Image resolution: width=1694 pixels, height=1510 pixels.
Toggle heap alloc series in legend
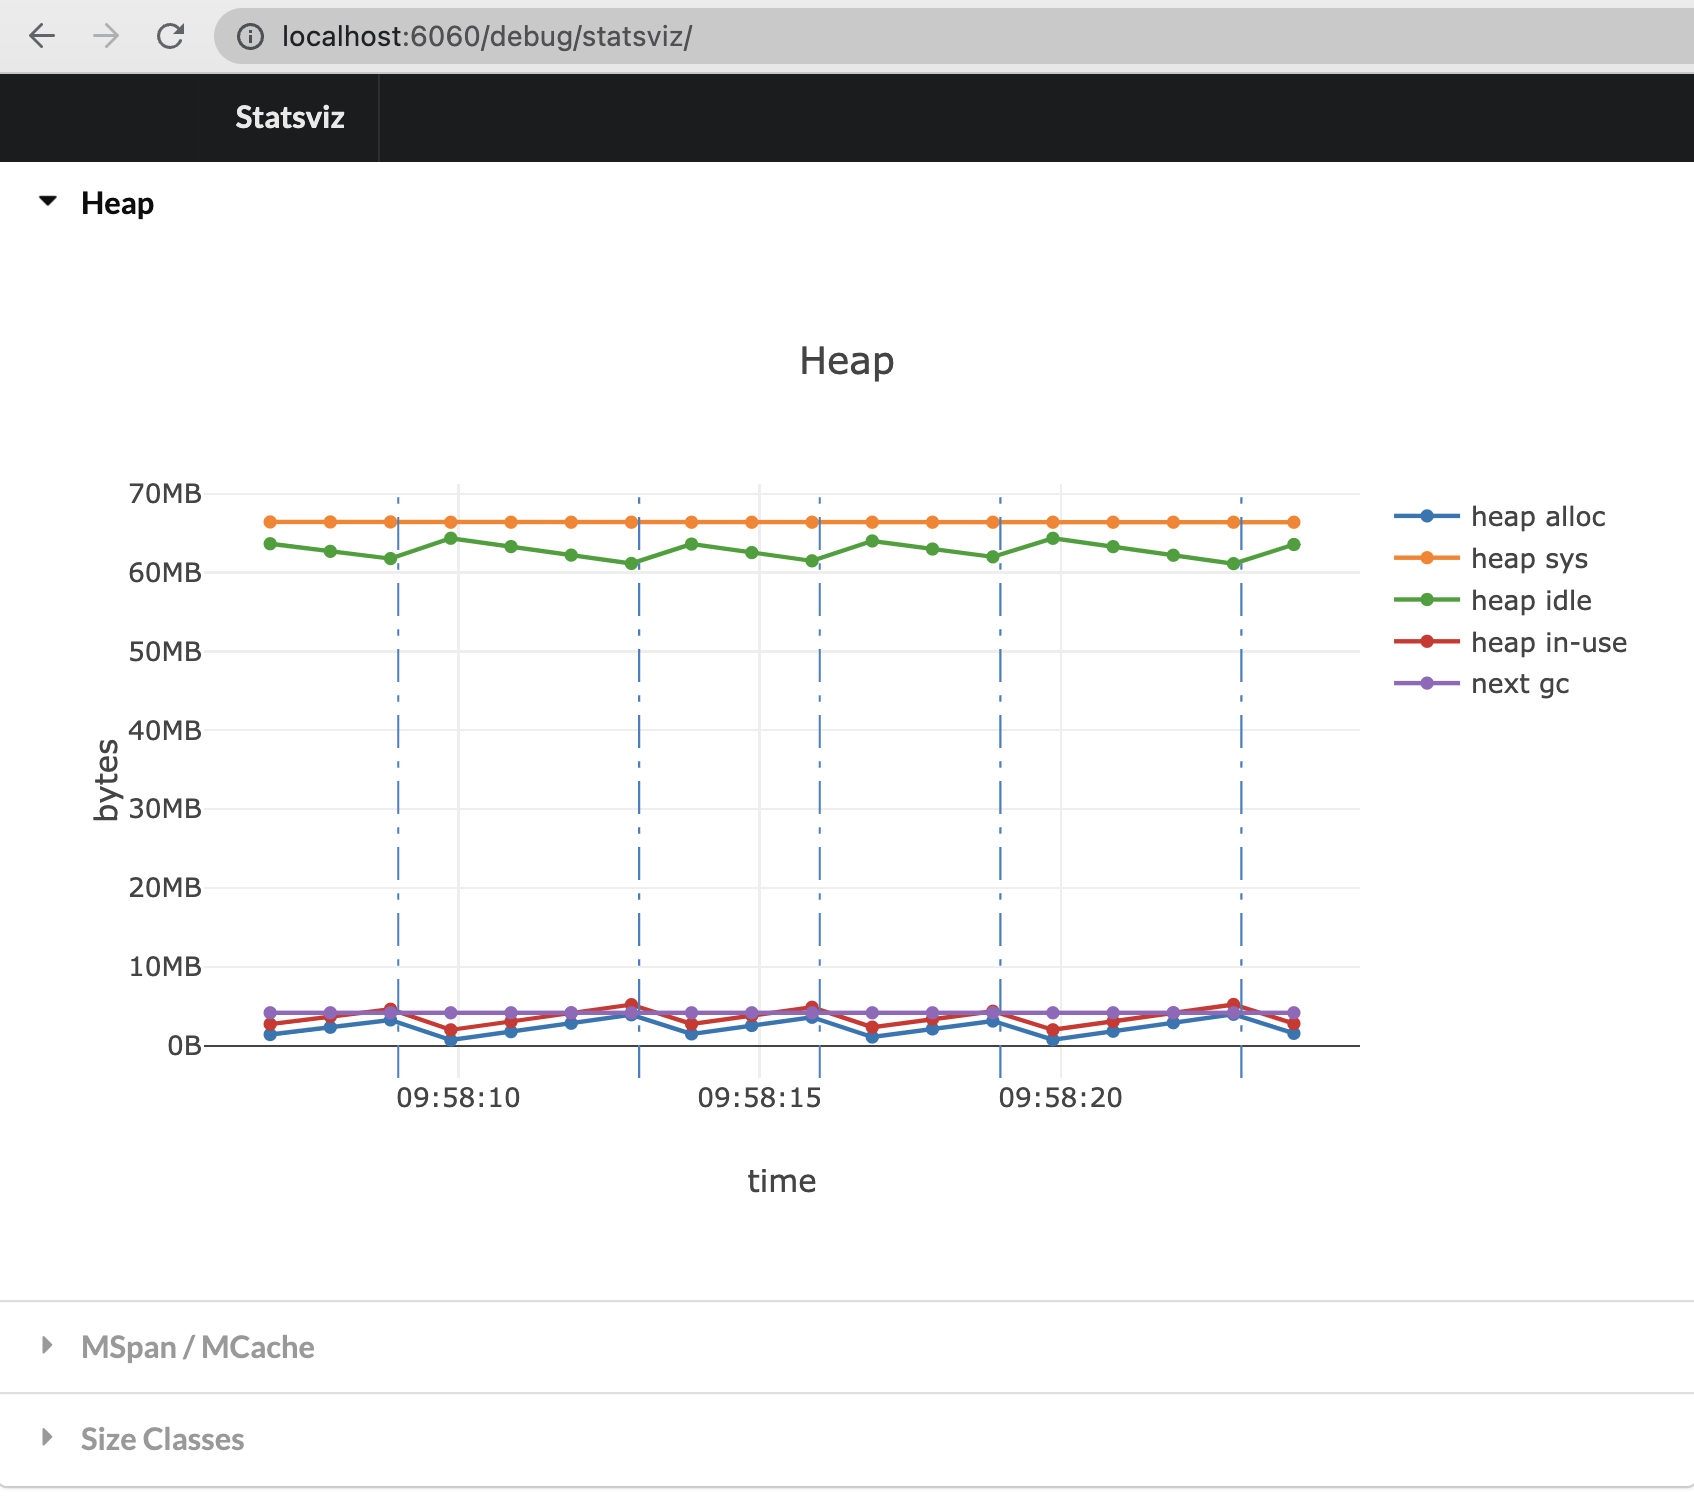pos(1537,517)
